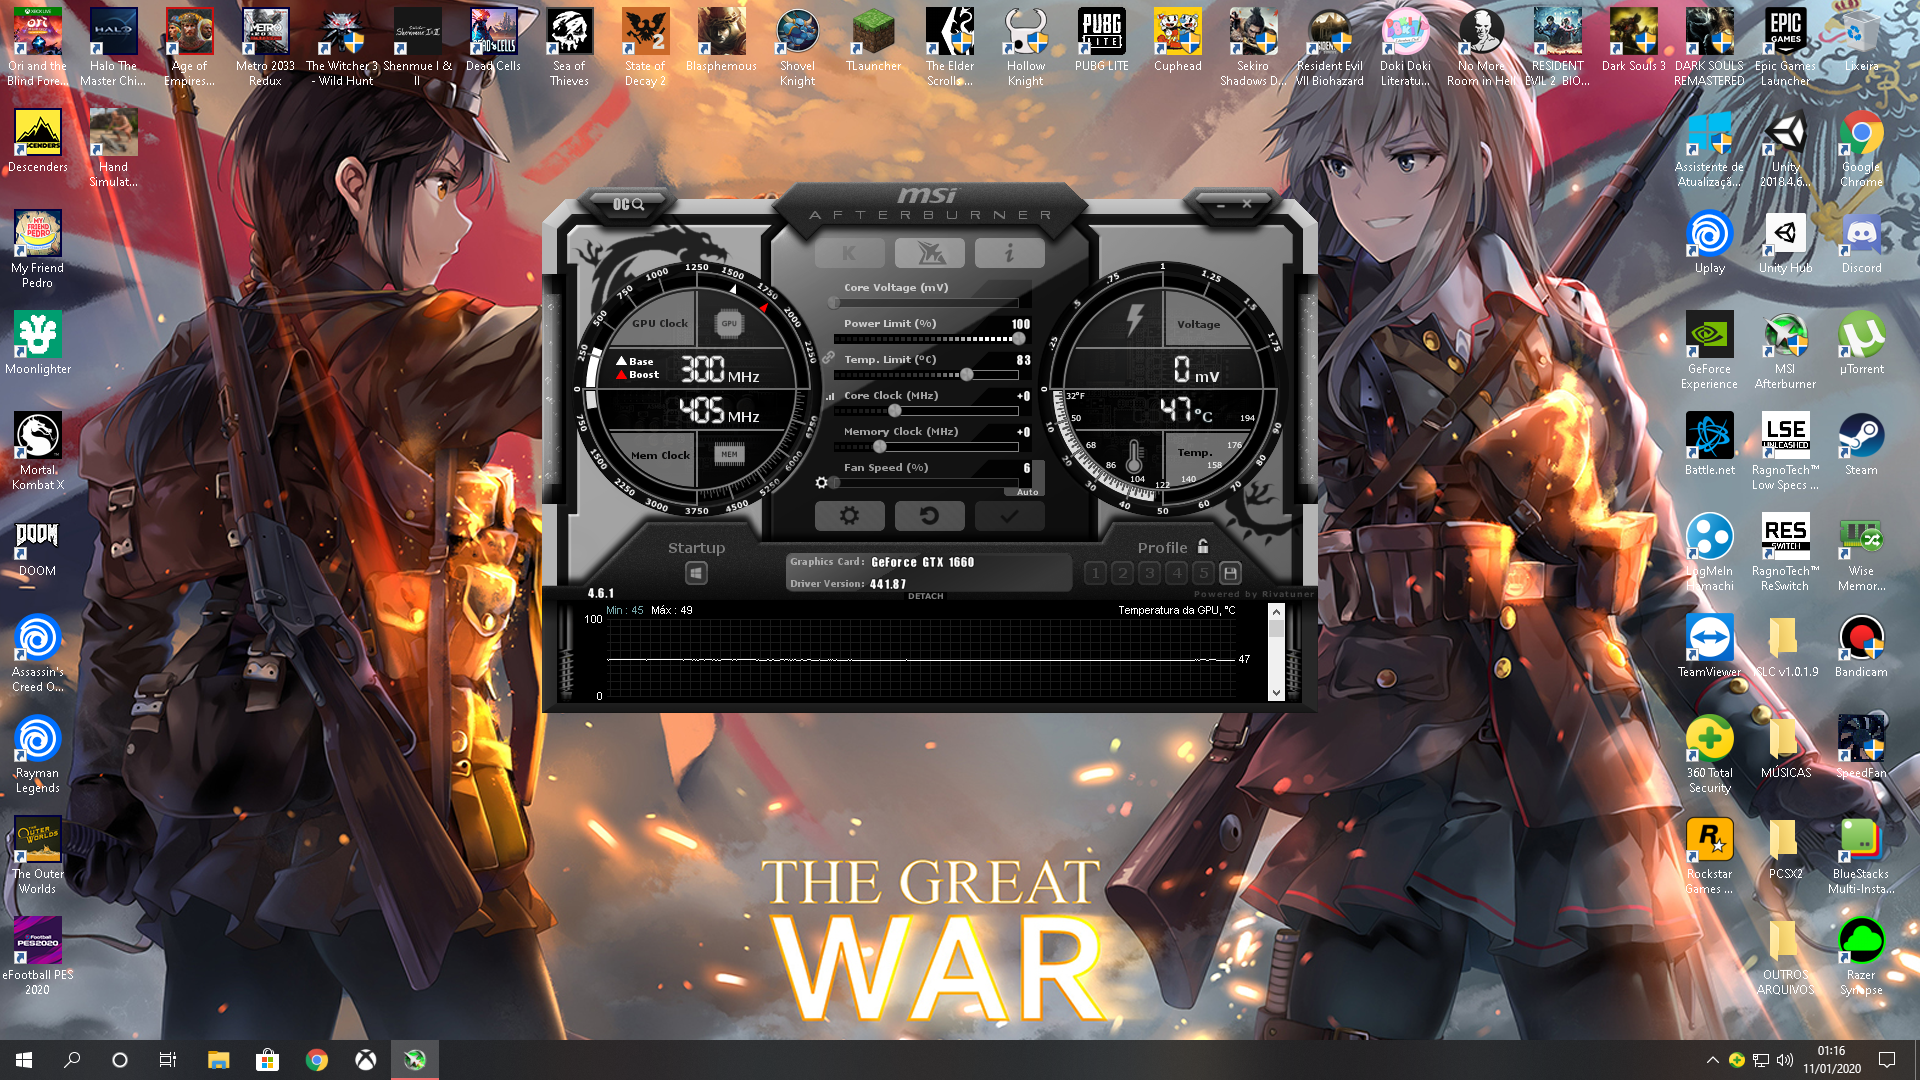
Task: Open the µTorrent desktop shortcut
Action: (x=1862, y=344)
